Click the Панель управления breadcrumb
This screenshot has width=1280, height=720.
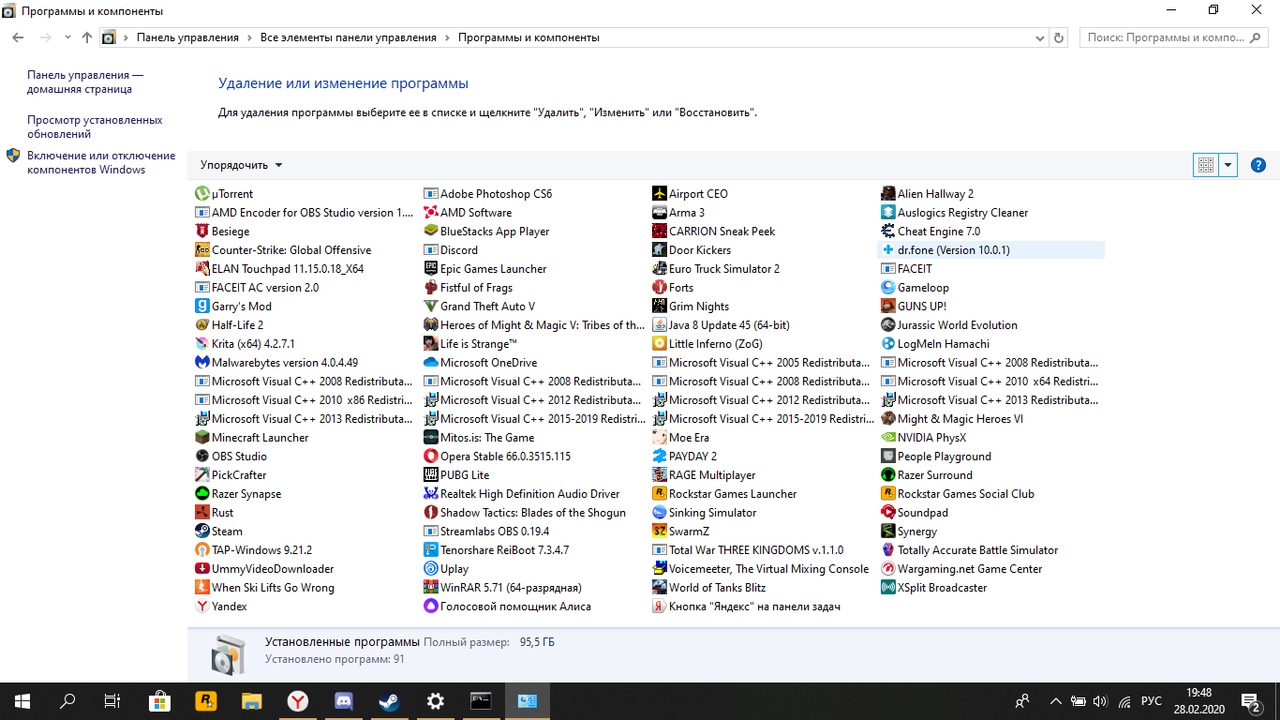(187, 38)
